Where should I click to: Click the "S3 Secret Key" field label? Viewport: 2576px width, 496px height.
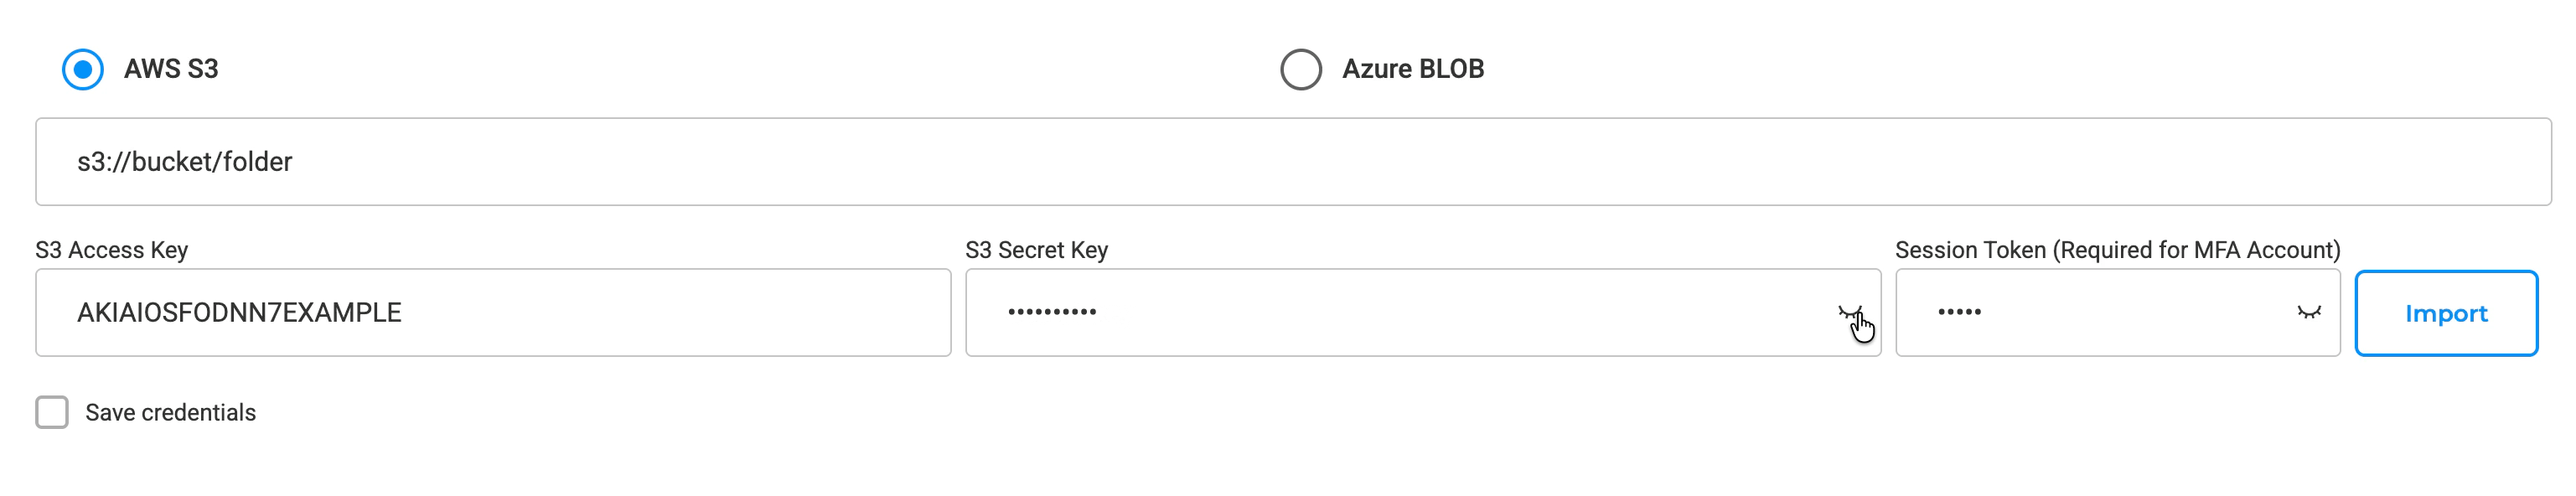click(1036, 250)
